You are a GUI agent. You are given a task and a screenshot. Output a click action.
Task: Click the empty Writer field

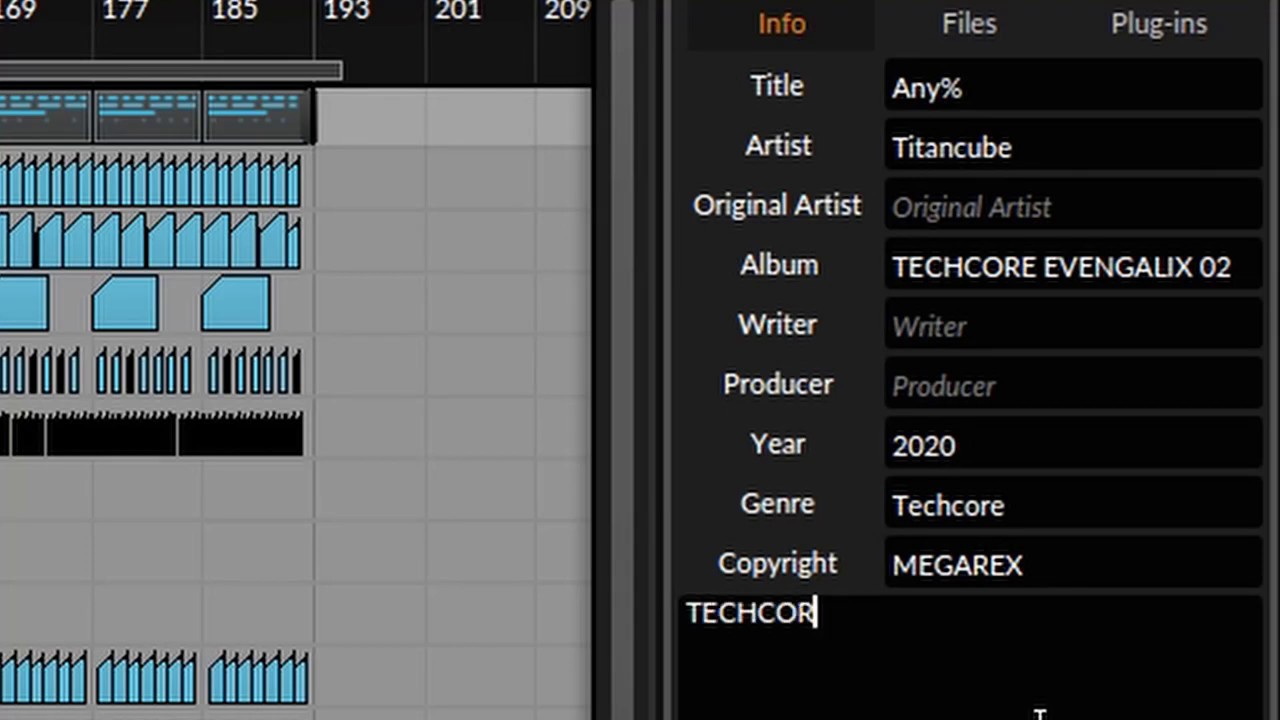pos(1073,326)
